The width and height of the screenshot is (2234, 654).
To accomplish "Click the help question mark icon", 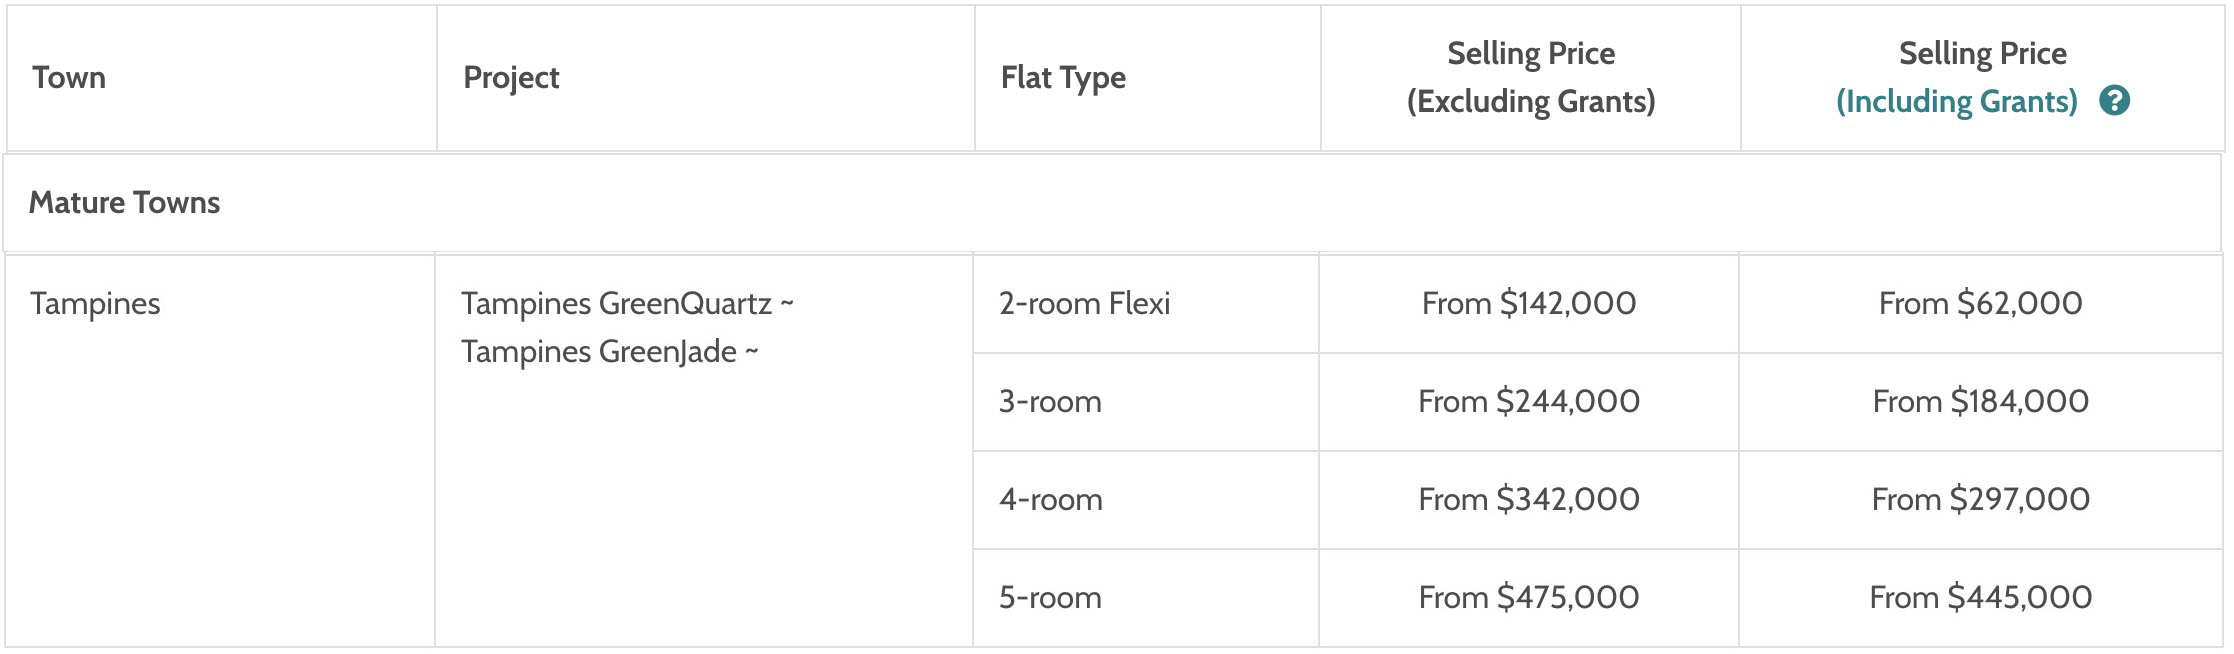I will [2114, 101].
